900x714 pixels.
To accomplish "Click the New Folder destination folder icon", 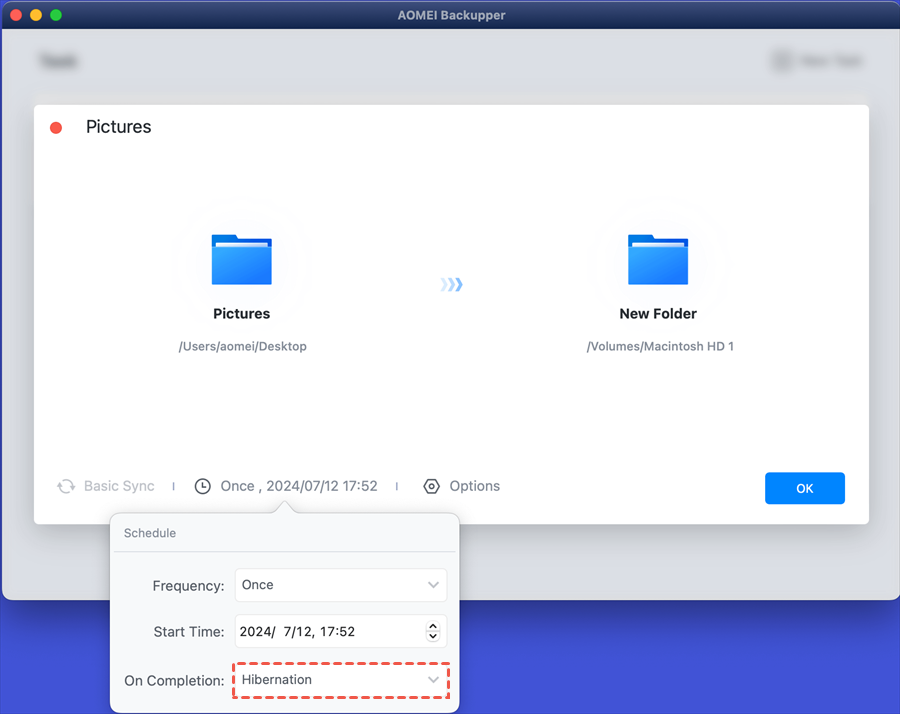I will (x=658, y=259).
